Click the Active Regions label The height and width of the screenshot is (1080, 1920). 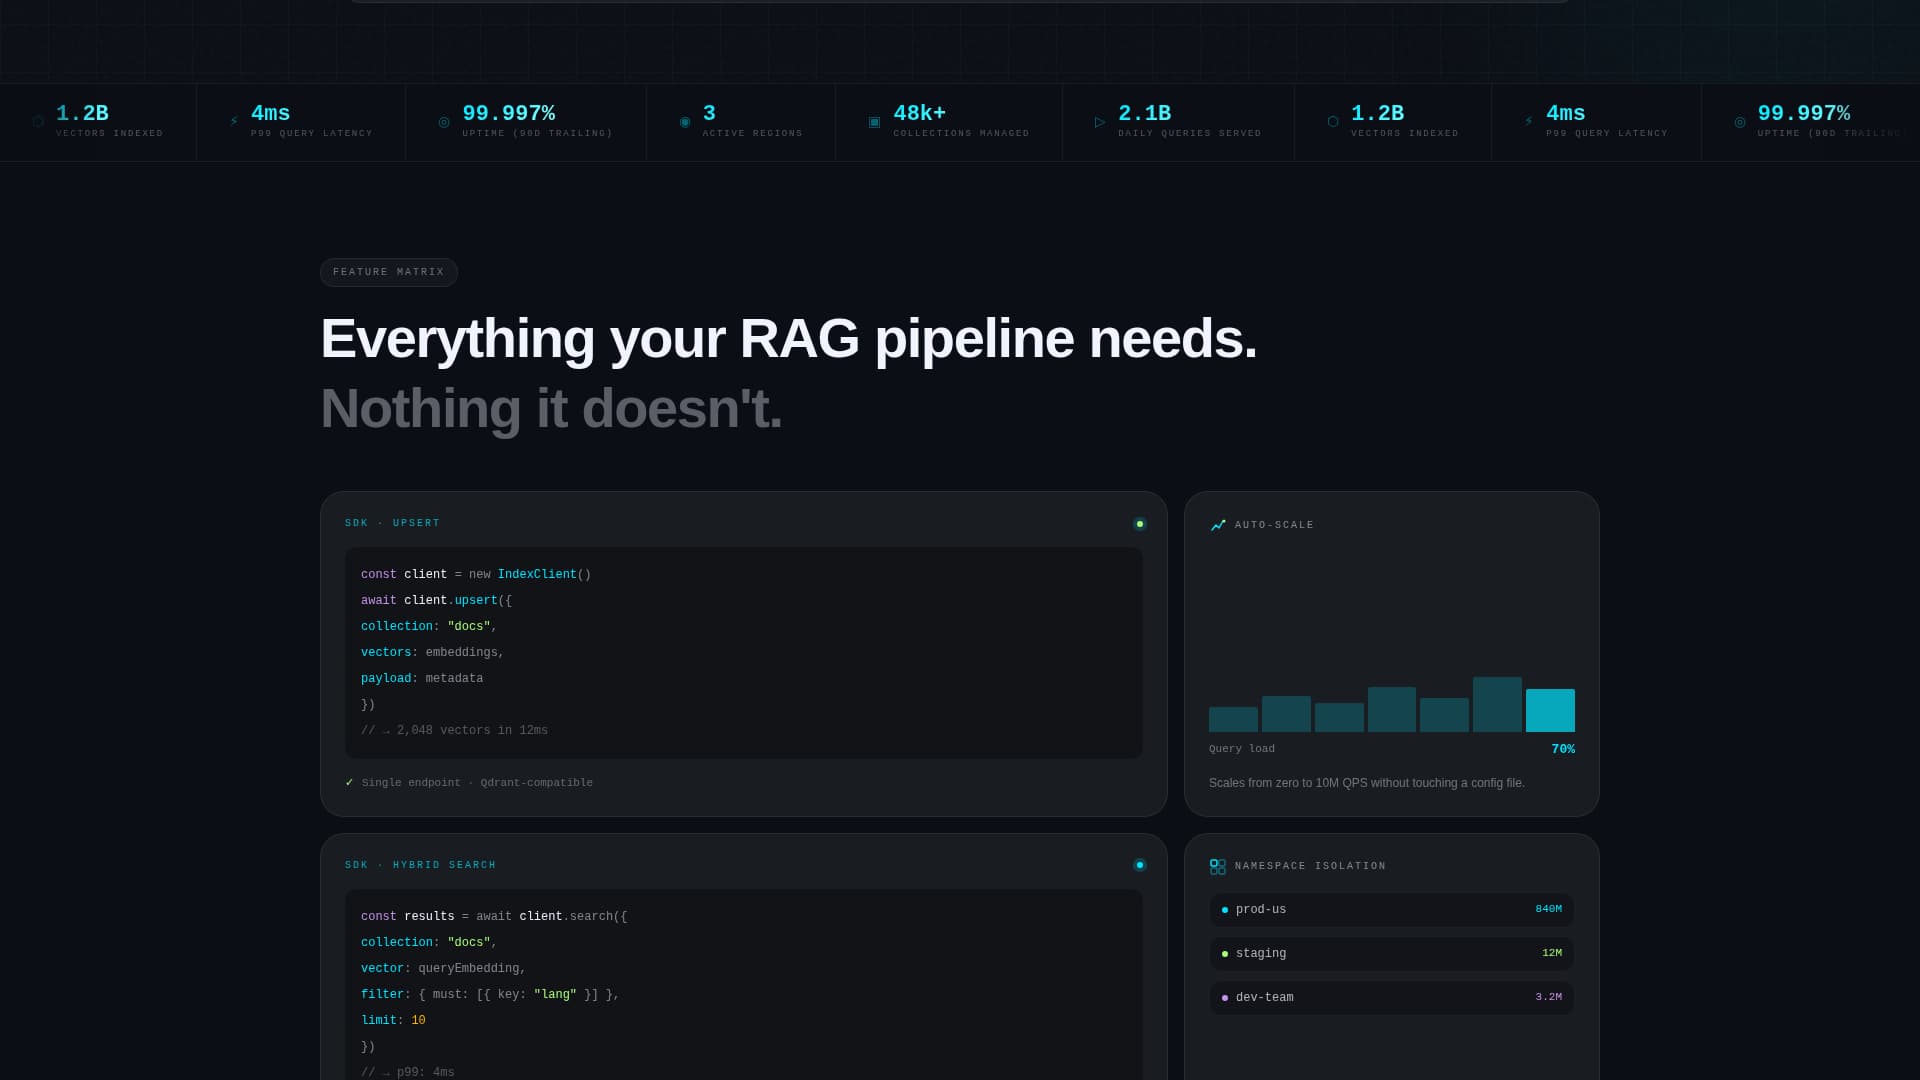tap(752, 133)
